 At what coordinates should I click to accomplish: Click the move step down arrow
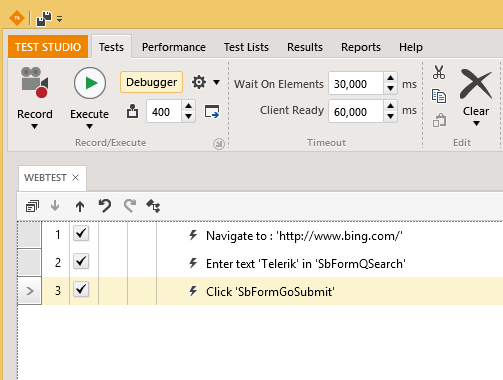click(55, 206)
